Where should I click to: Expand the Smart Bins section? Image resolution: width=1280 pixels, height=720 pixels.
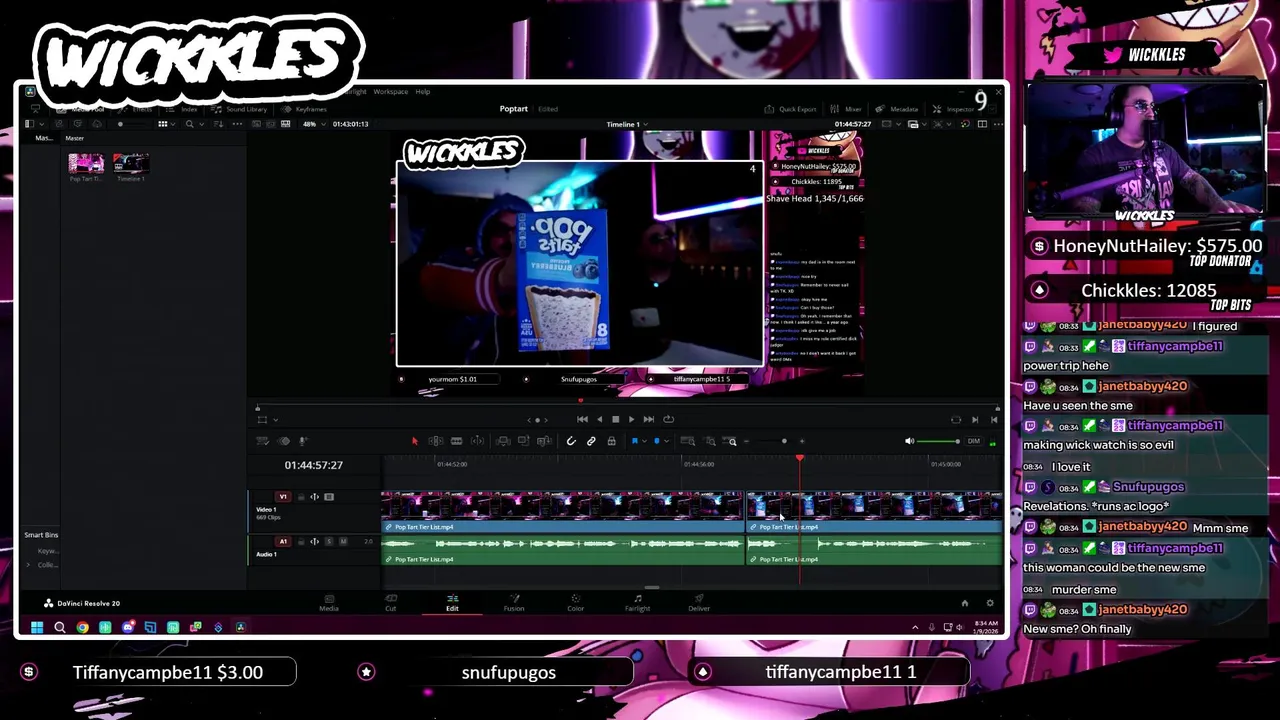41,535
